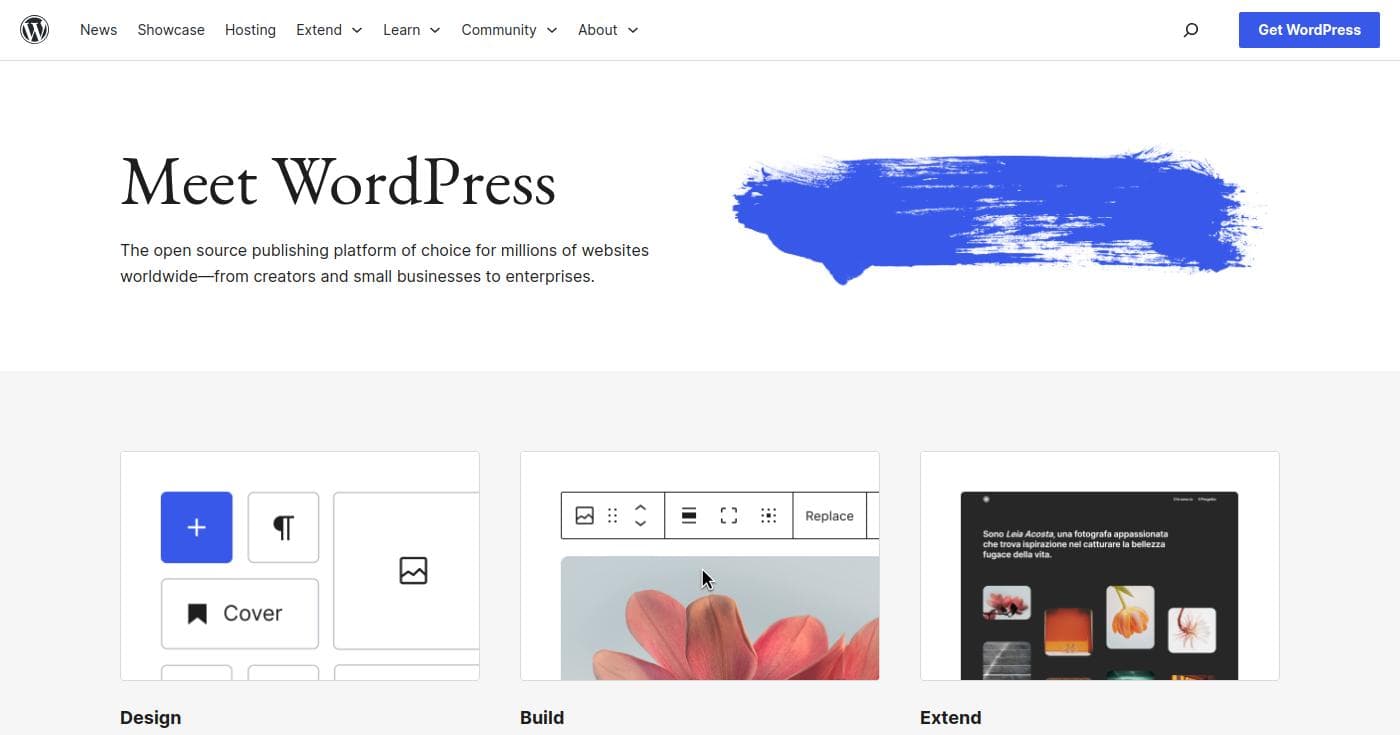Click the move block up/down arrows icon
This screenshot has height=735, width=1400.
tap(641, 515)
